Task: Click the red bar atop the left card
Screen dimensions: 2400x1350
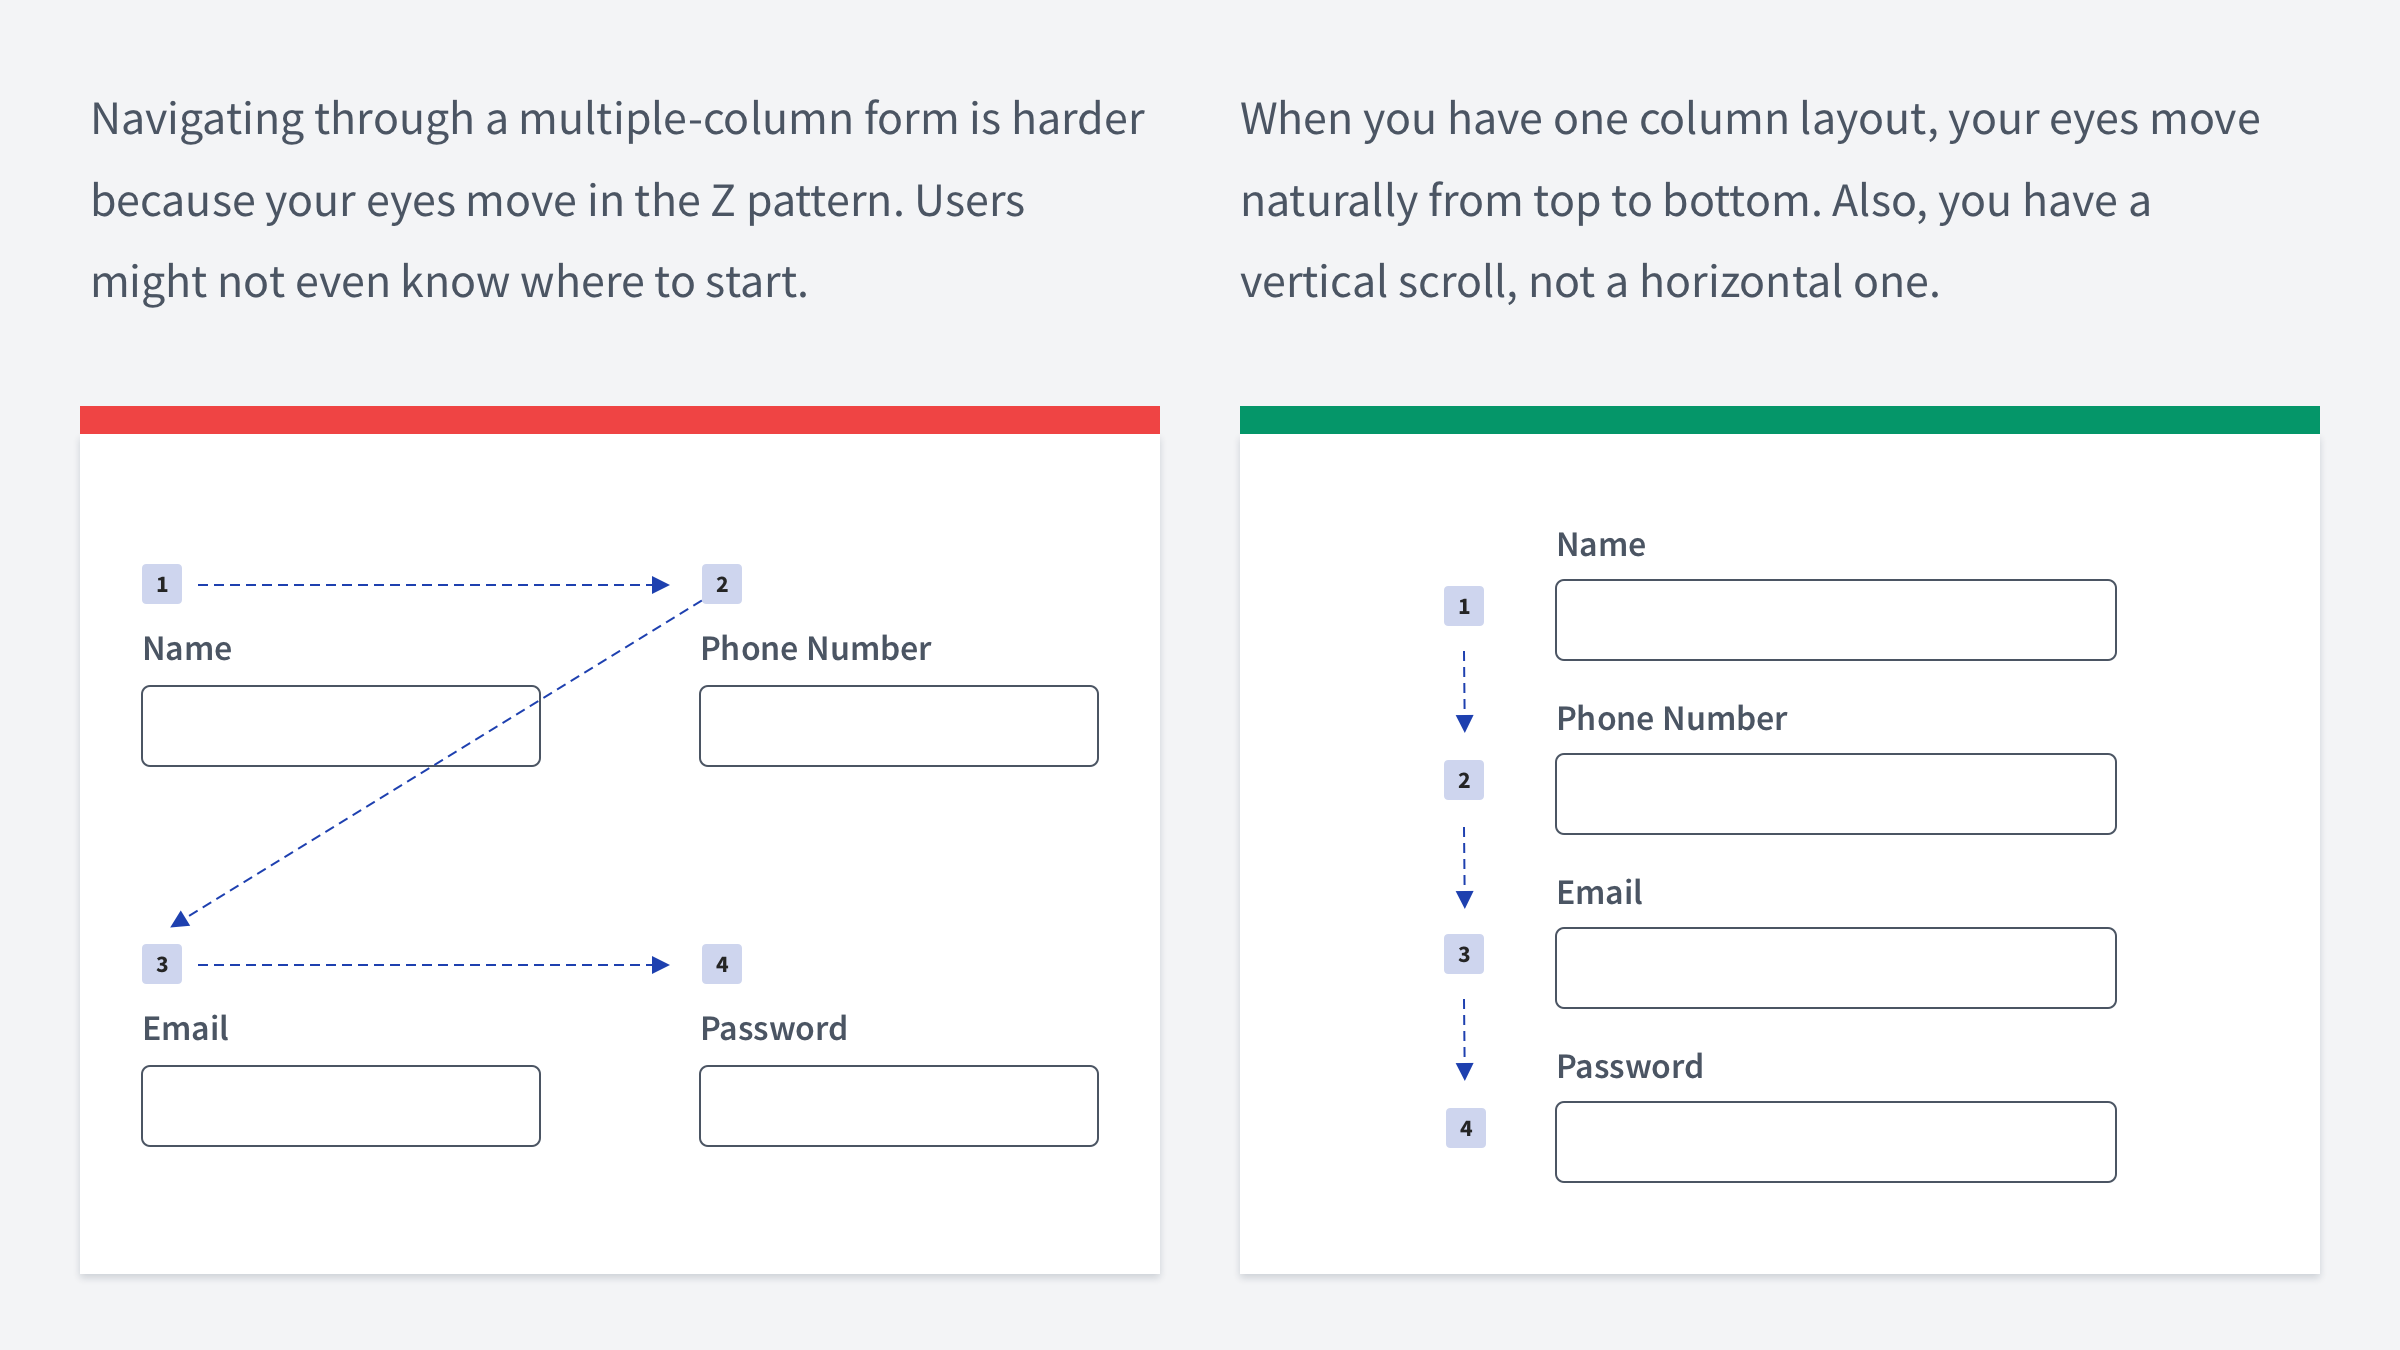Action: 620,420
